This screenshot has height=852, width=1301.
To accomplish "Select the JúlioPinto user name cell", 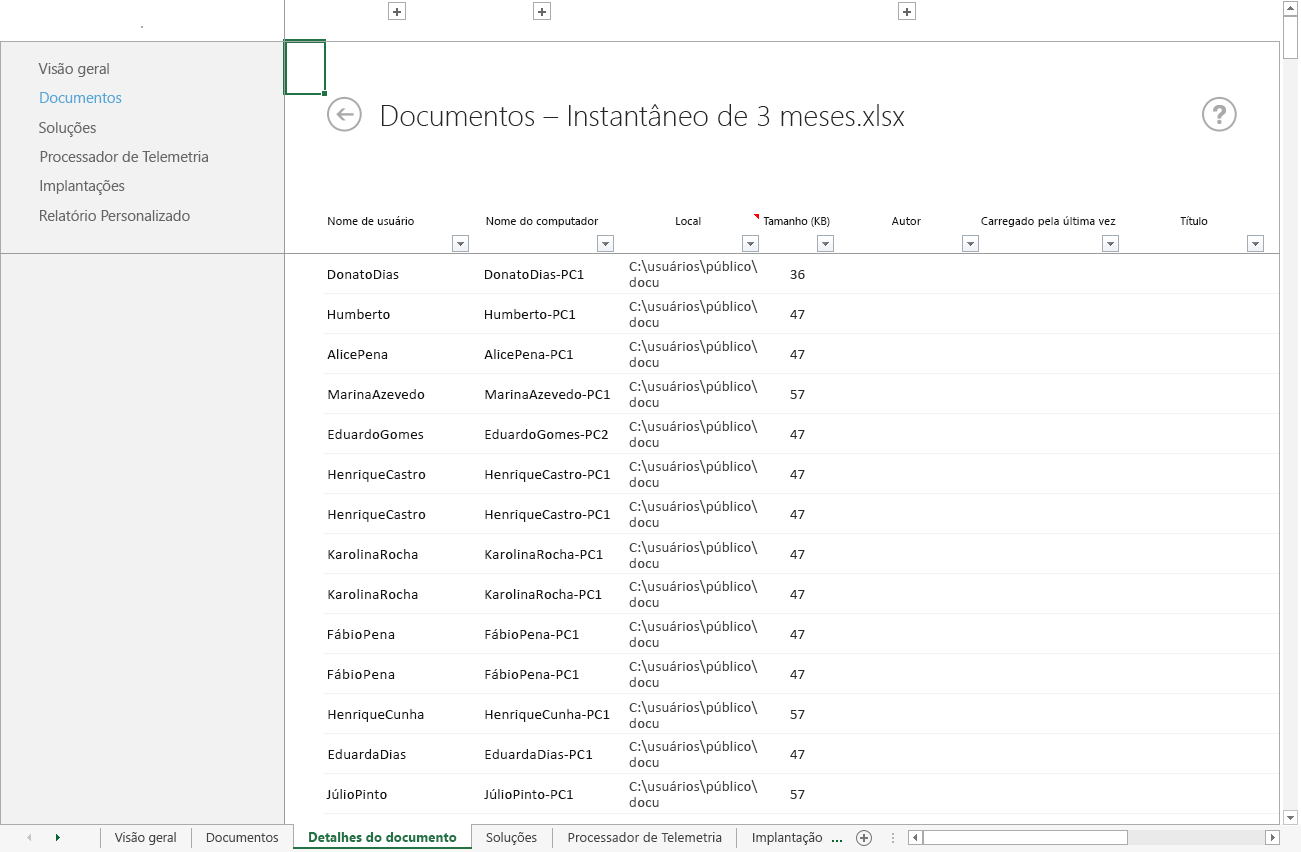I will pyautogui.click(x=357, y=794).
